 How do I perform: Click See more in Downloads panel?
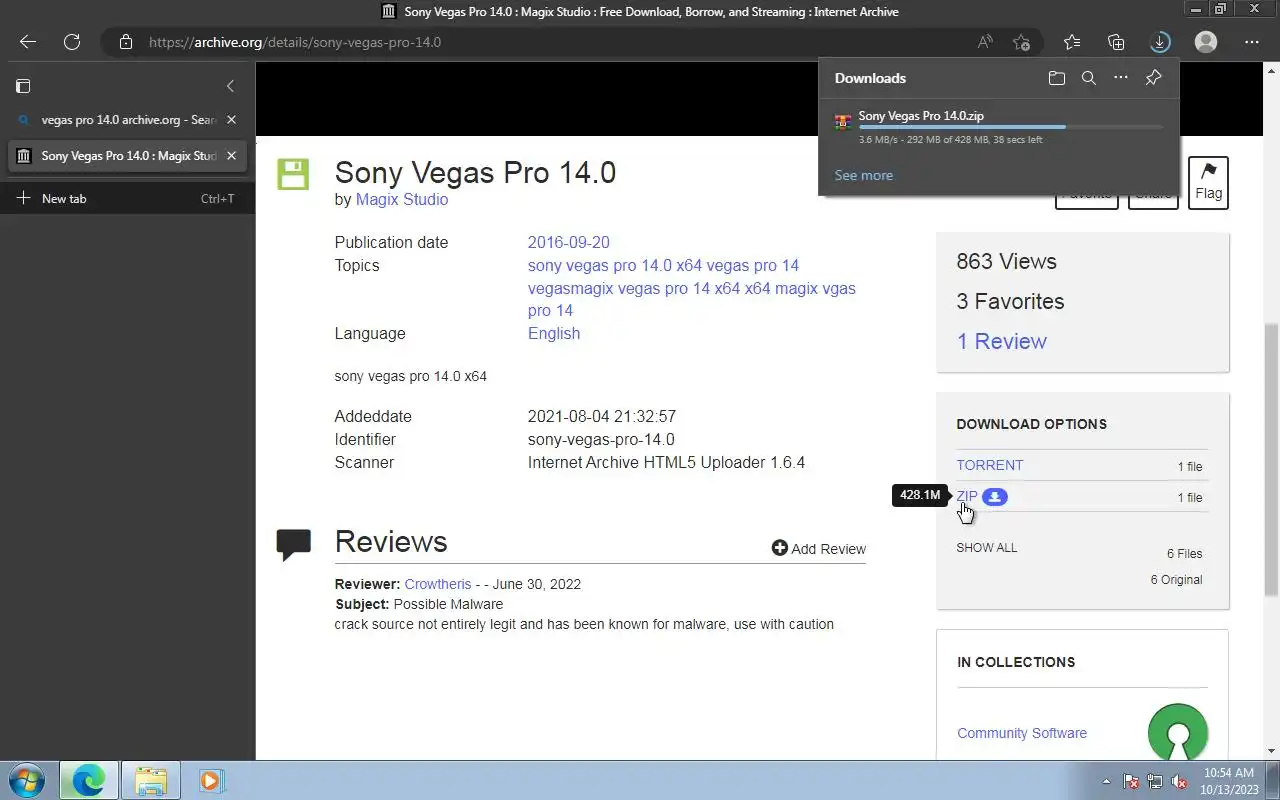pos(864,175)
